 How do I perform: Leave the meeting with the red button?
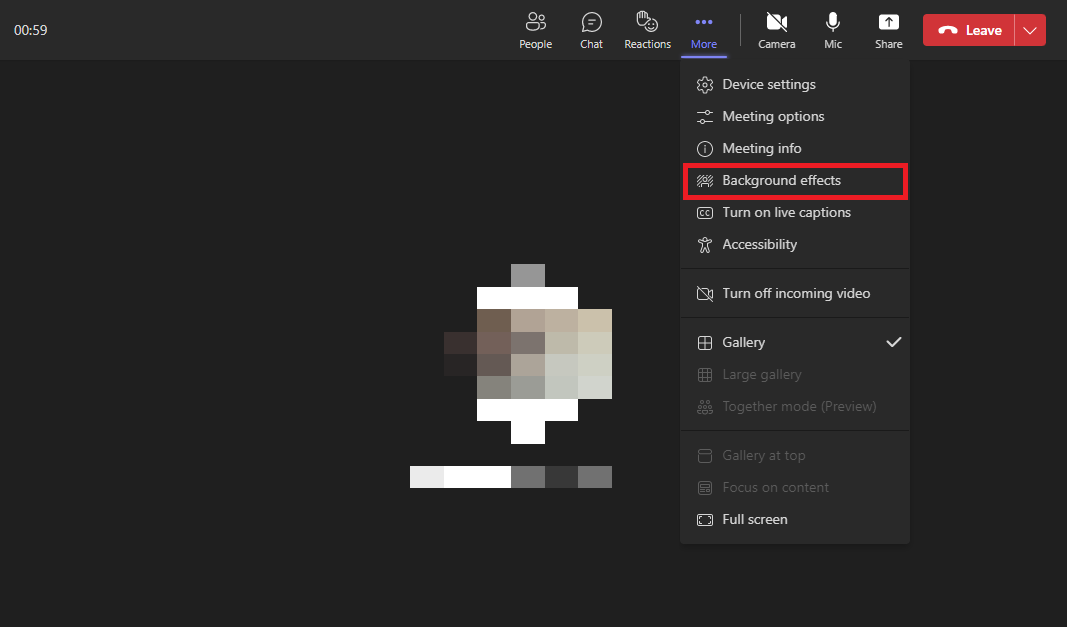click(969, 30)
